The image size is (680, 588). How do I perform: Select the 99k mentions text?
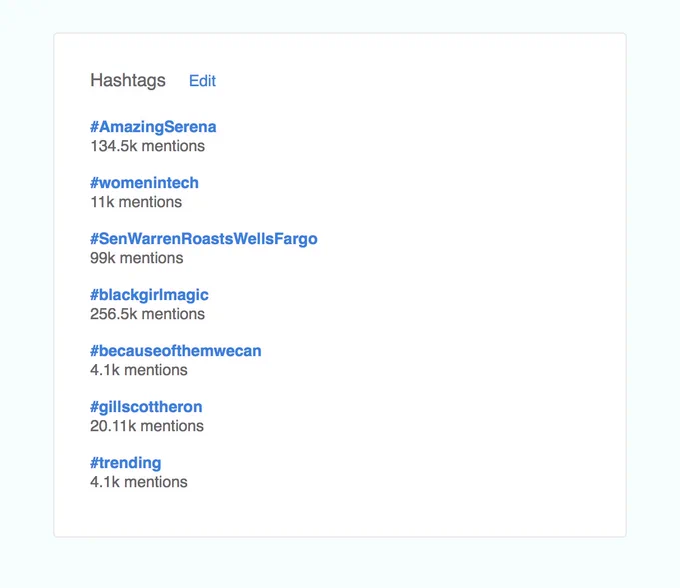point(137,258)
